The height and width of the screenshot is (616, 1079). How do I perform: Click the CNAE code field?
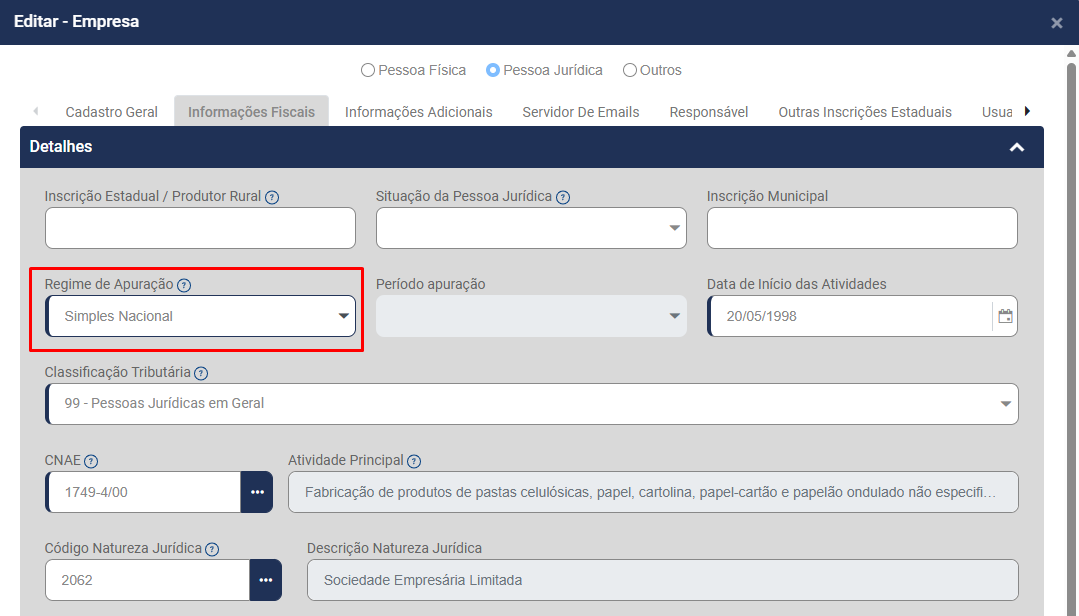(143, 492)
